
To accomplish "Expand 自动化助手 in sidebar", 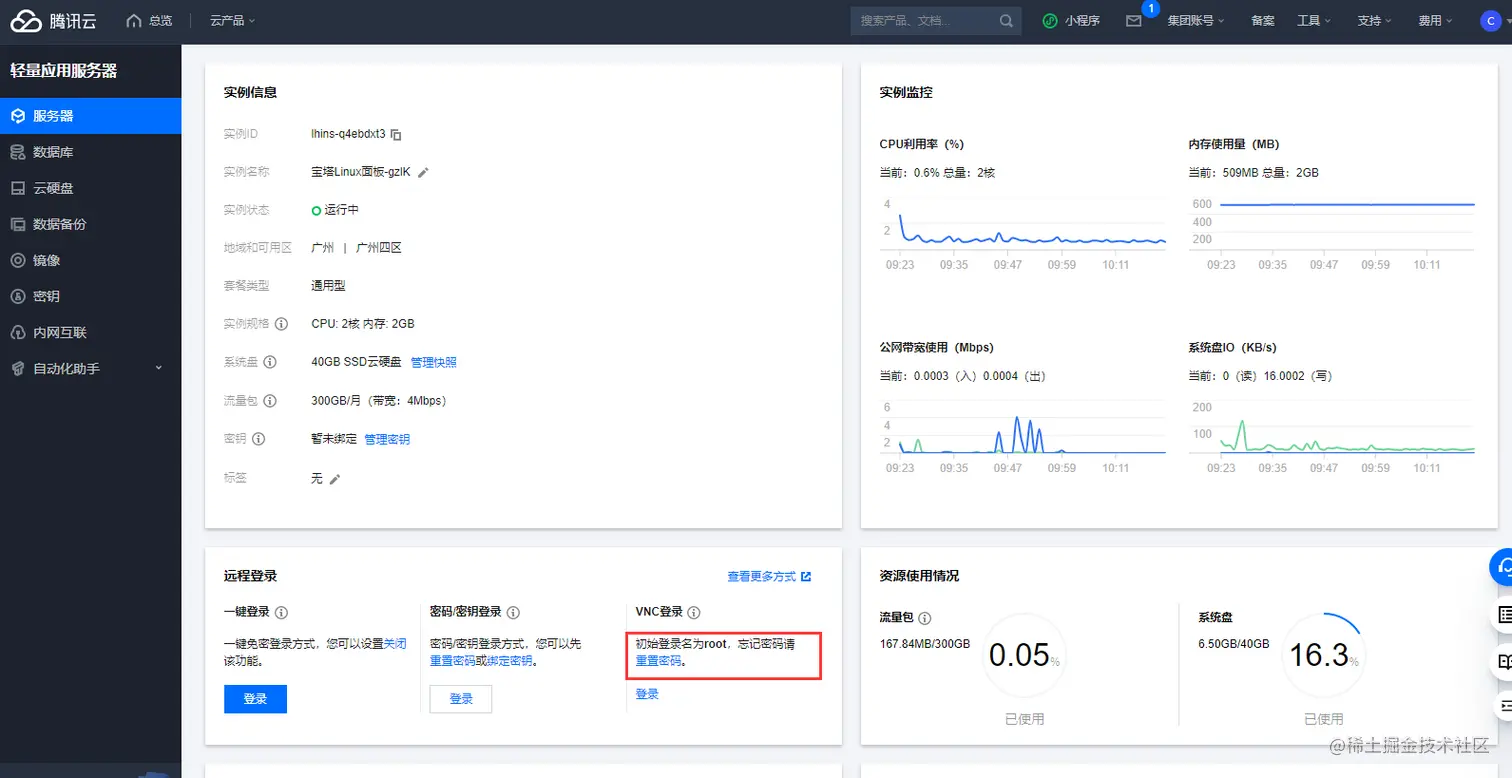I will tap(158, 368).
